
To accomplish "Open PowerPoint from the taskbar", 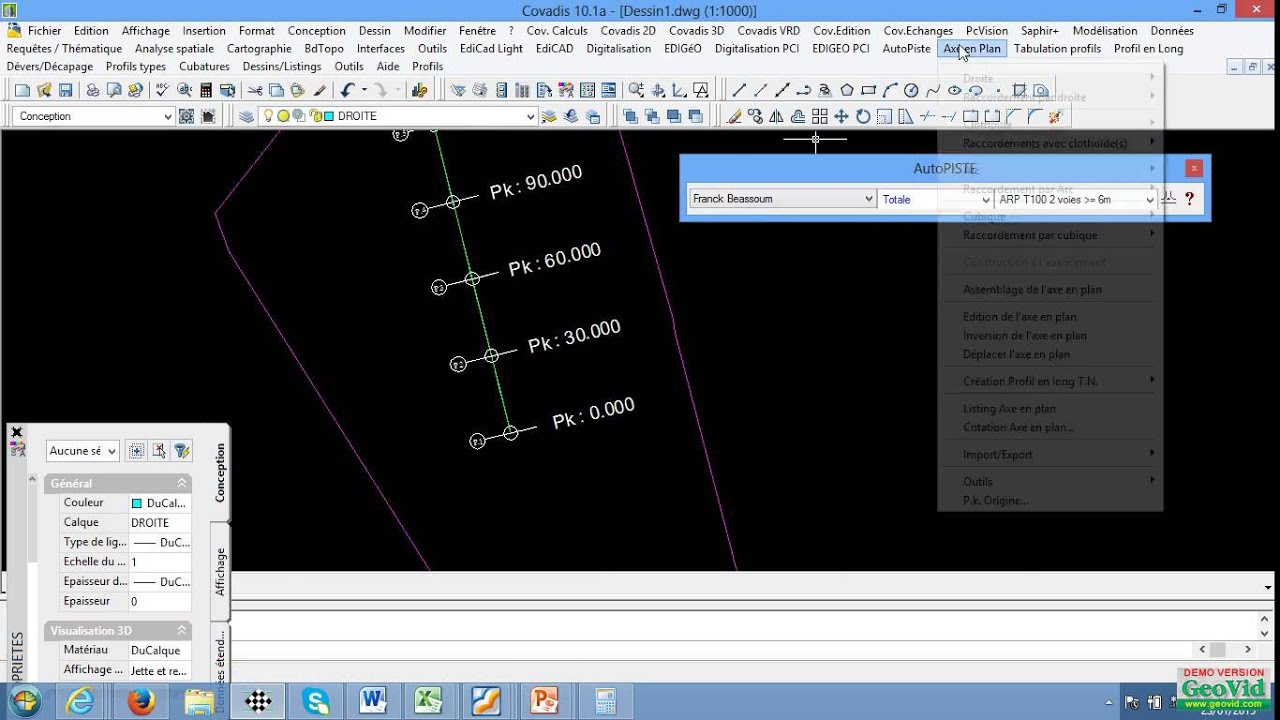I will point(545,702).
